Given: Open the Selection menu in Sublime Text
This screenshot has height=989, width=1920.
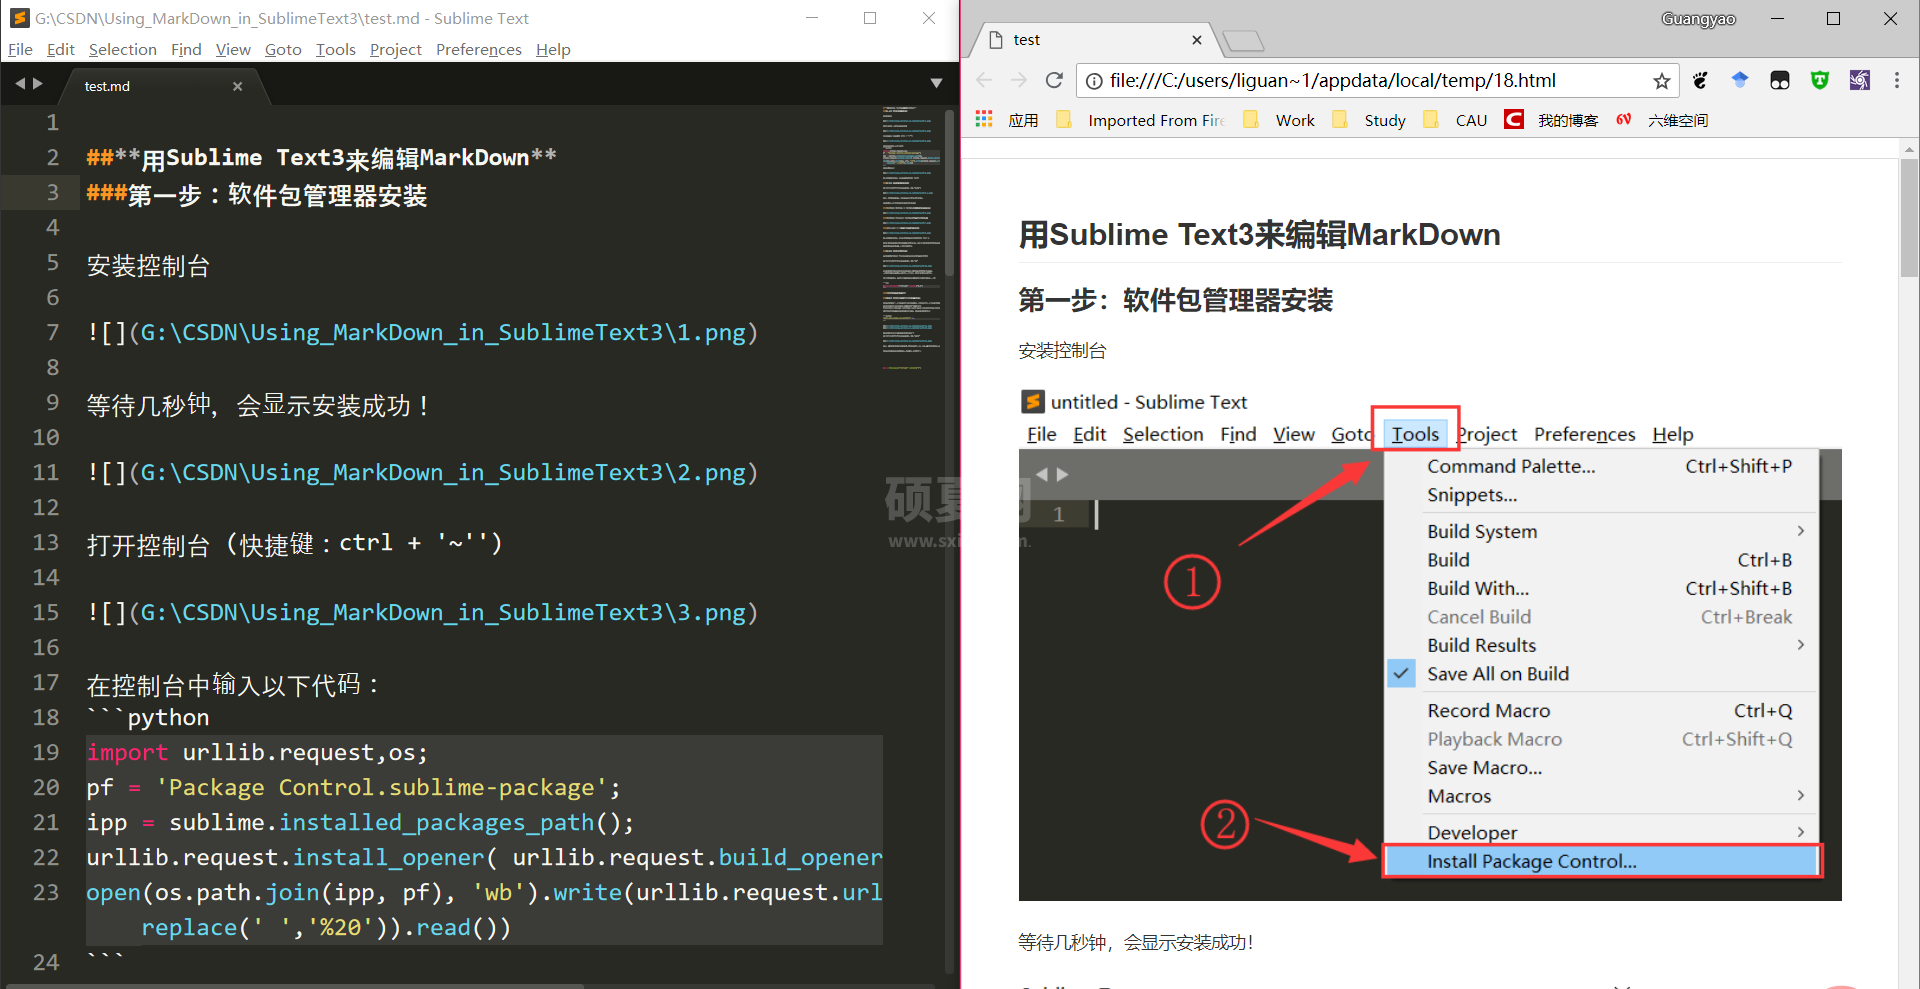Looking at the screenshot, I should [122, 49].
